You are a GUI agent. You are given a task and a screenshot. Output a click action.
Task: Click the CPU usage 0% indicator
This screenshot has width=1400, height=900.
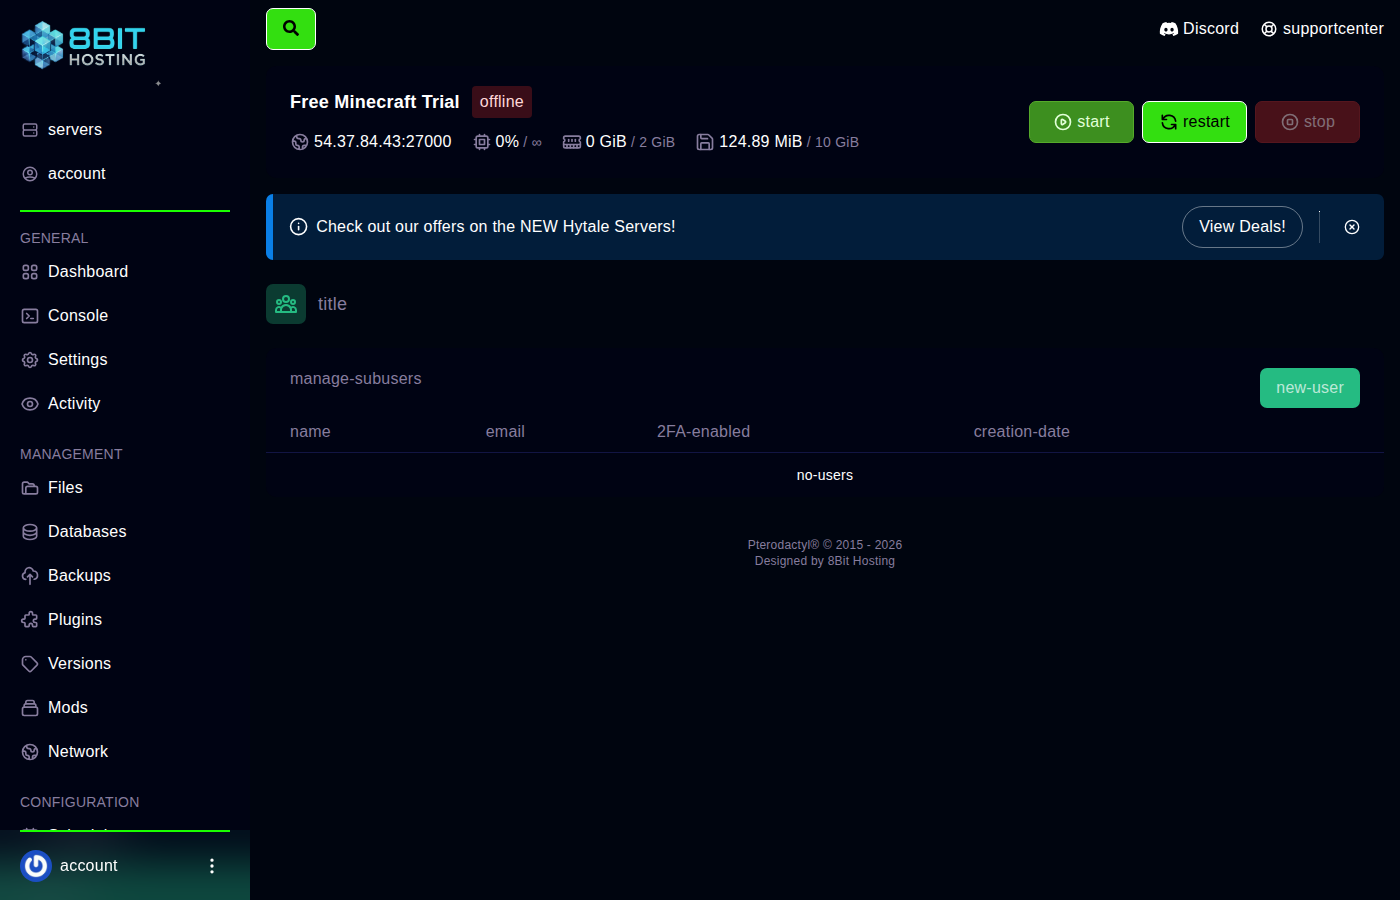coord(507,142)
